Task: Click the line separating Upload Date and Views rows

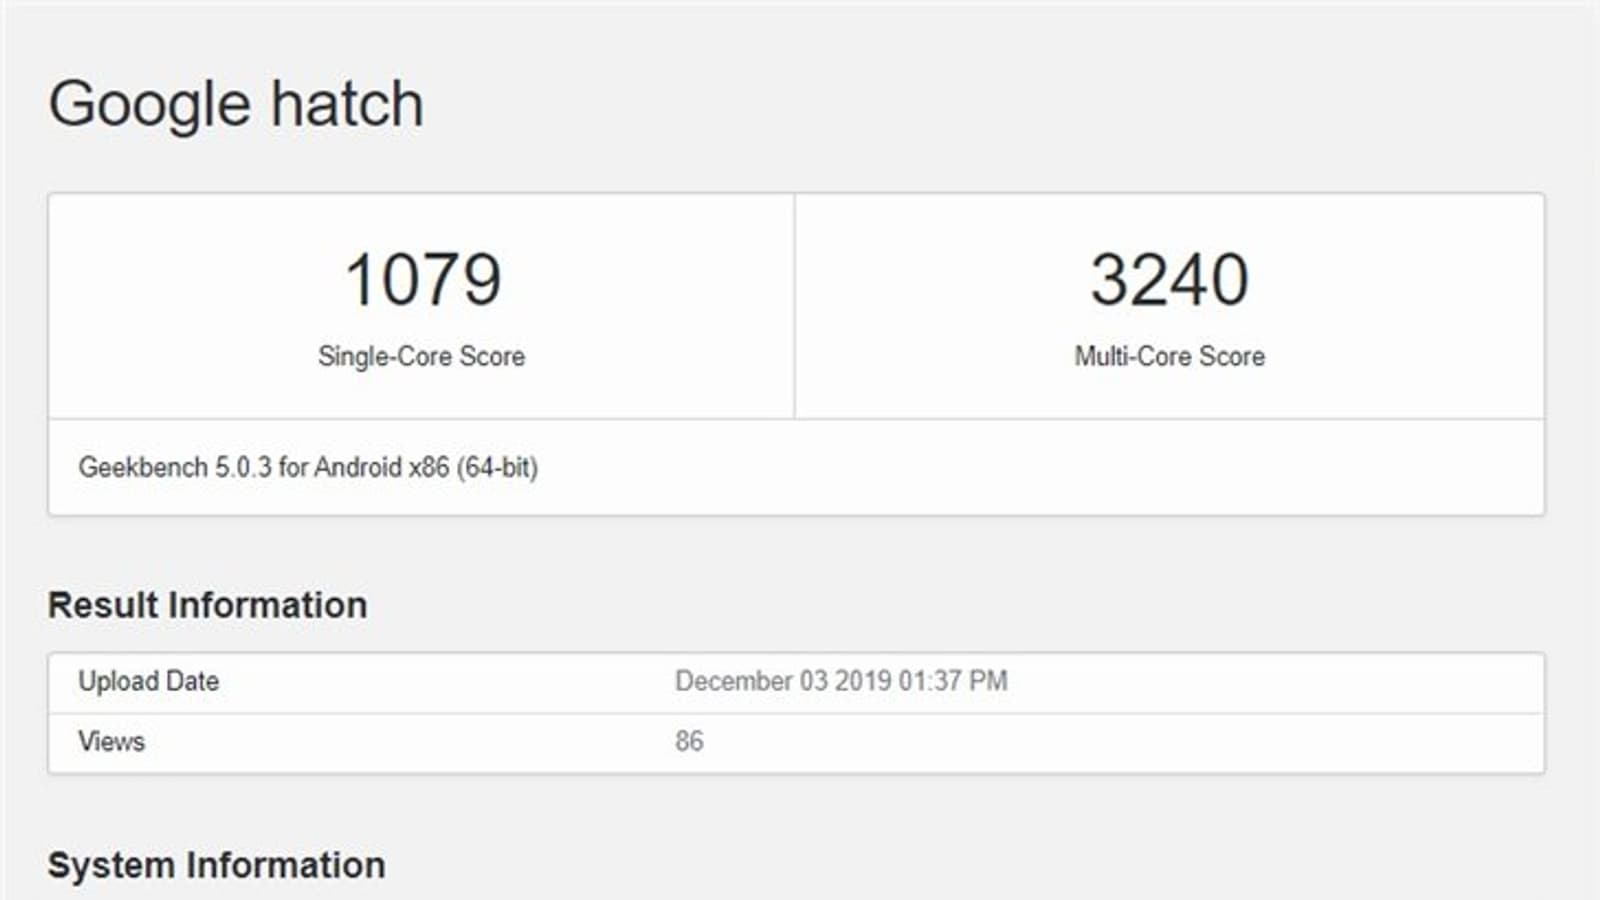Action: (796, 713)
